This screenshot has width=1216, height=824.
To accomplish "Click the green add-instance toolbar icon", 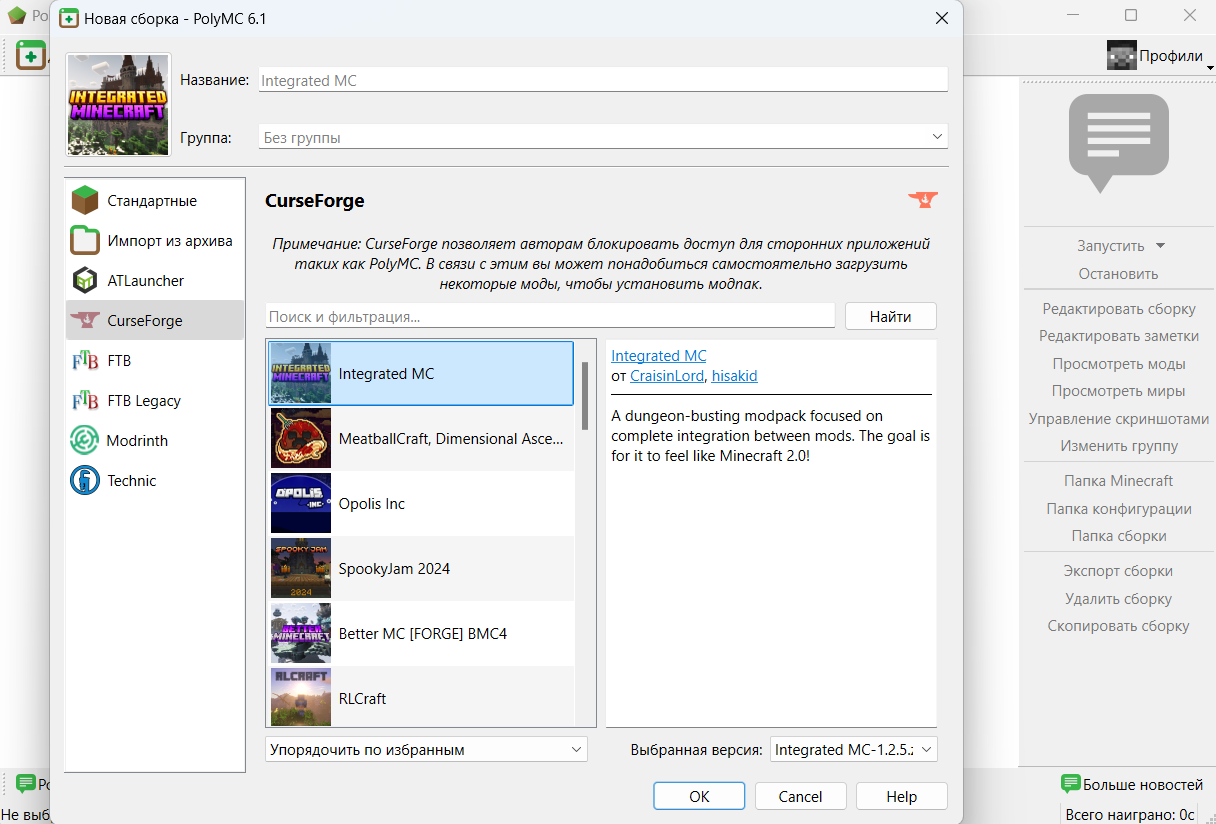I will 29,55.
